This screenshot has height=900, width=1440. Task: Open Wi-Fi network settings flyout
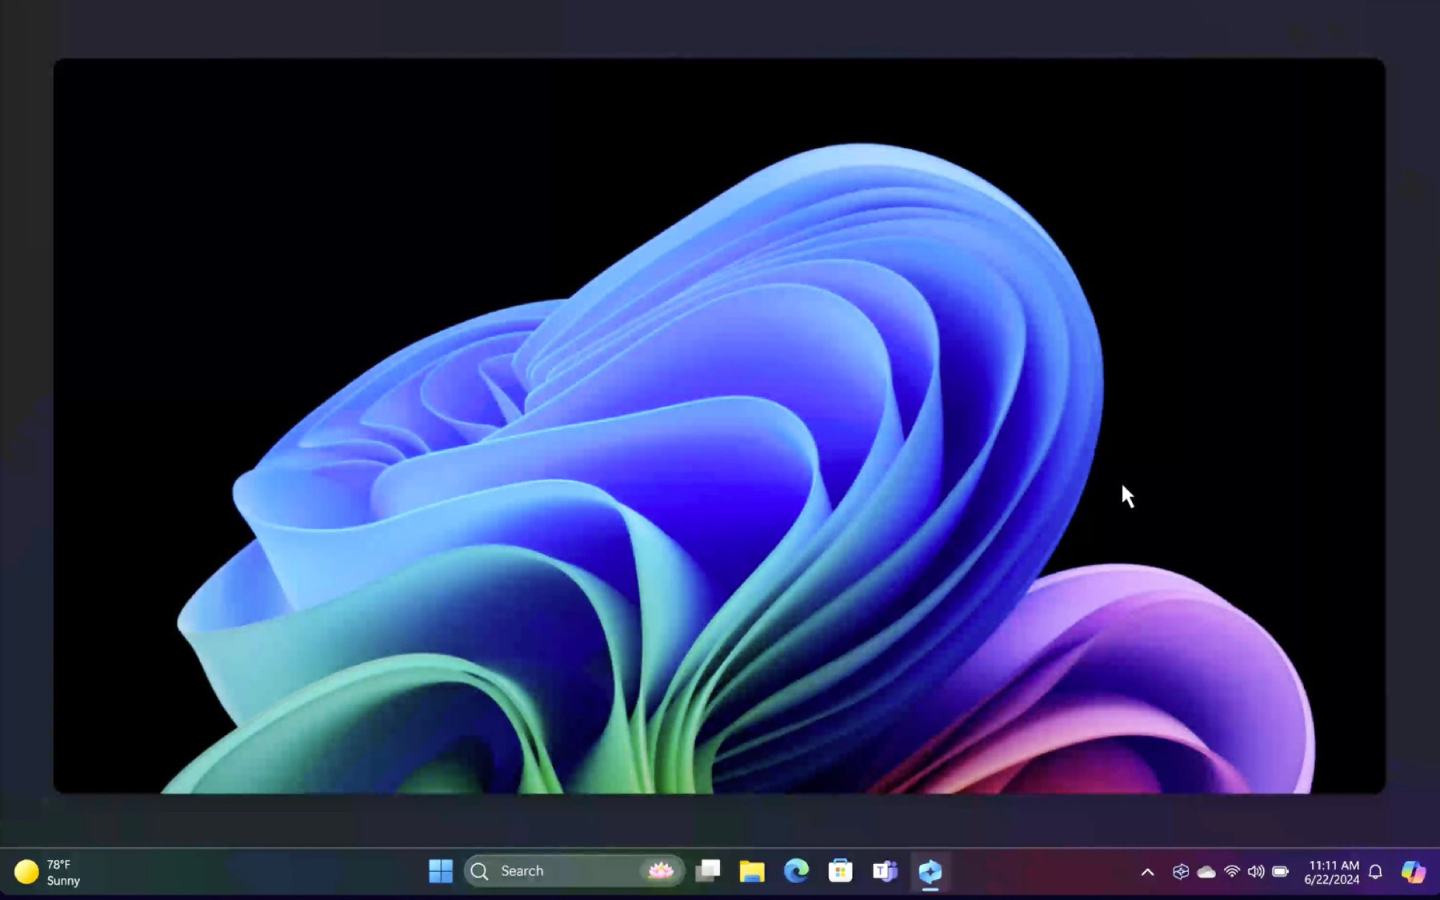click(x=1232, y=872)
